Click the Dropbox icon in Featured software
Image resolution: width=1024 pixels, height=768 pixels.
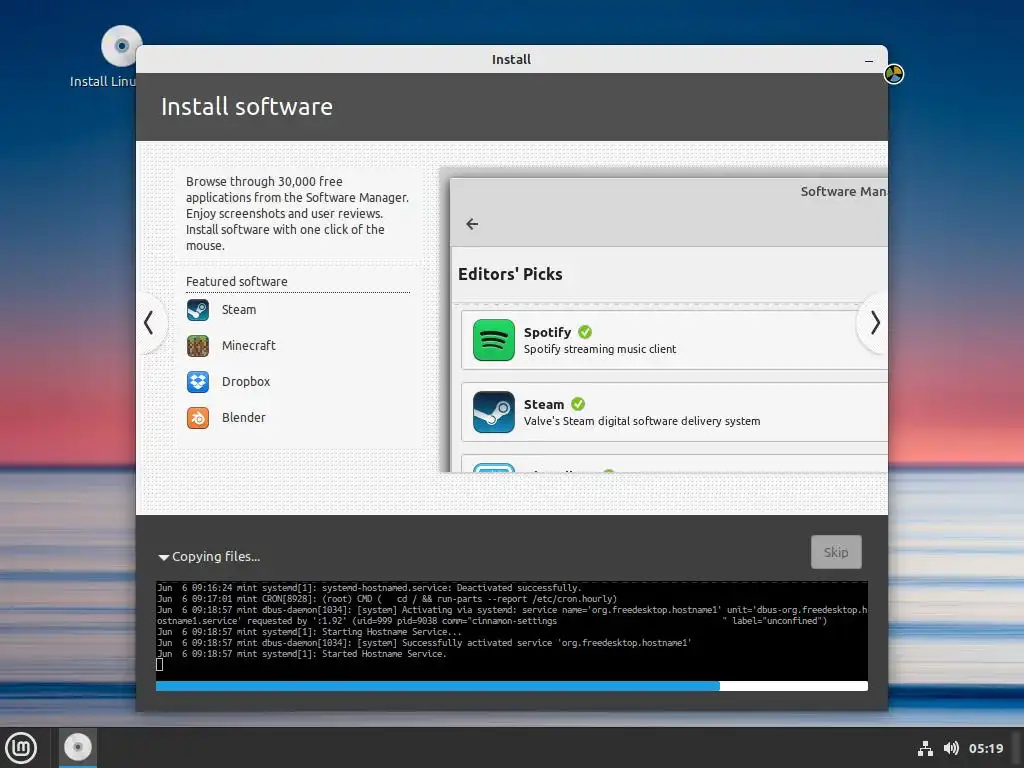pos(198,381)
